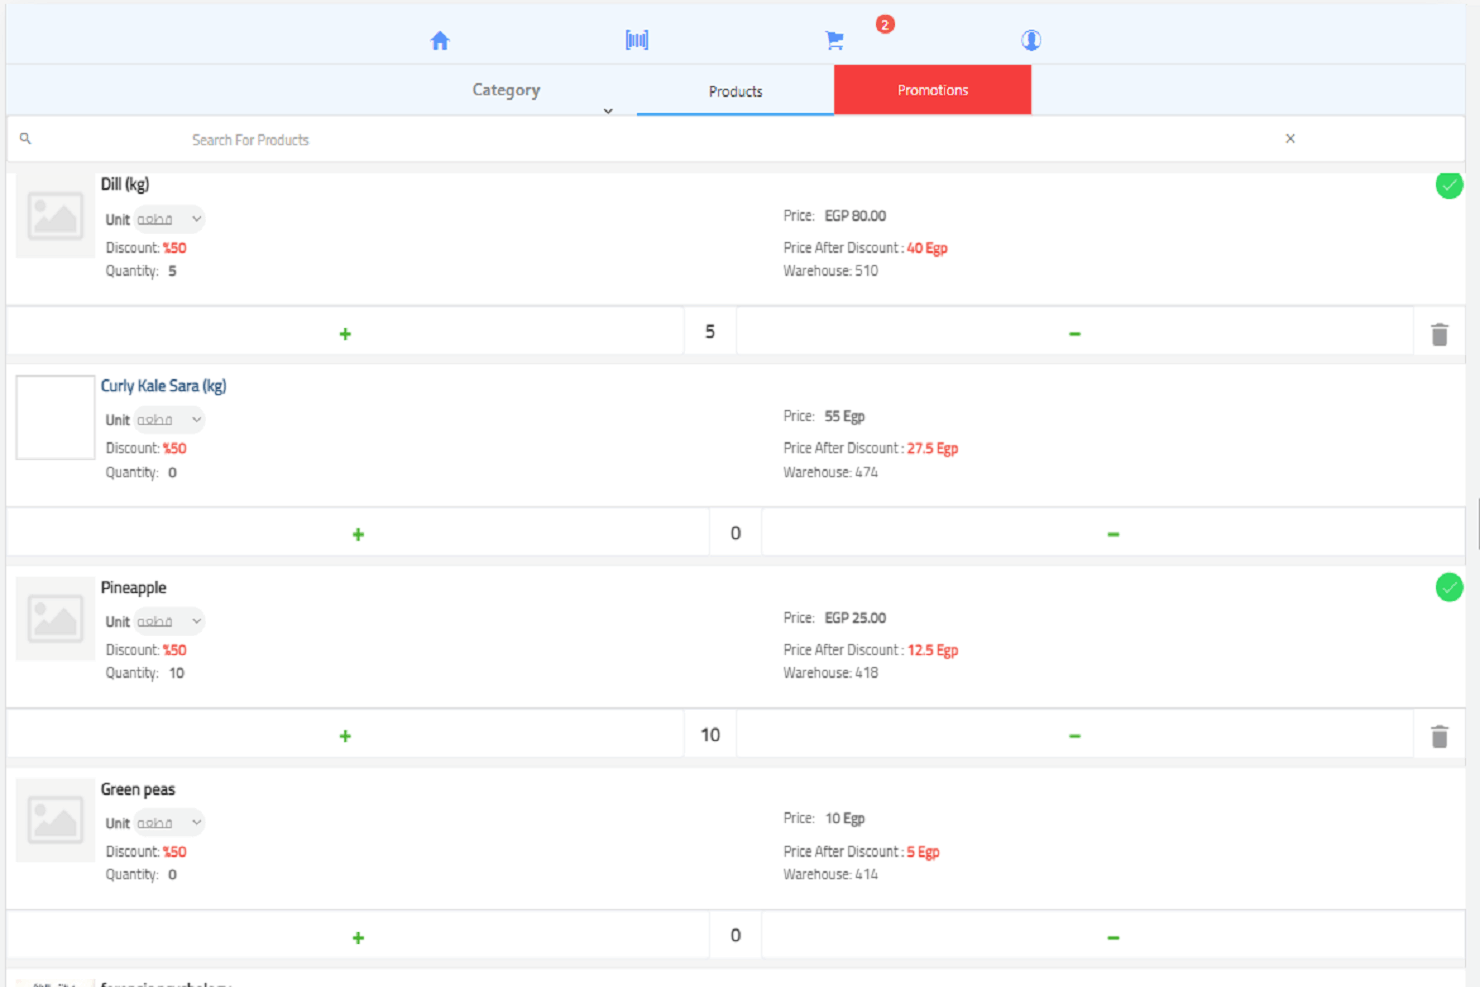The image size is (1480, 987).
Task: Open the Curly Kale Sara (kg) product link
Action: tap(163, 385)
